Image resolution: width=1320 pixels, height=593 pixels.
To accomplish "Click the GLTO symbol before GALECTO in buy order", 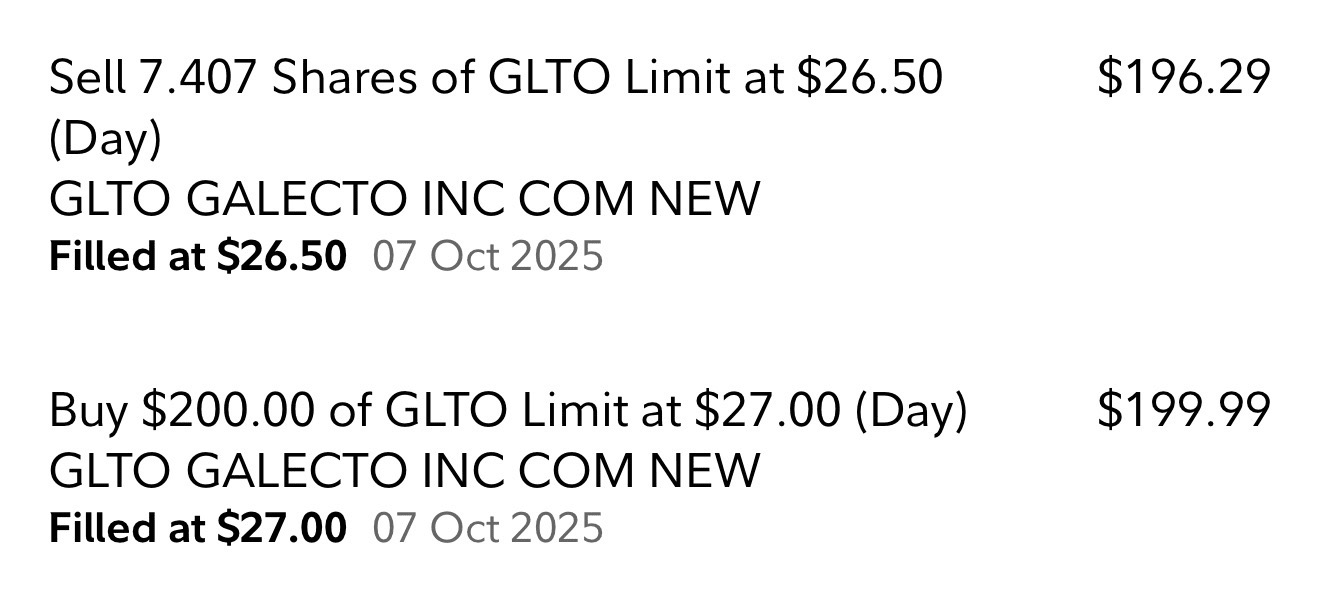I will click(111, 470).
